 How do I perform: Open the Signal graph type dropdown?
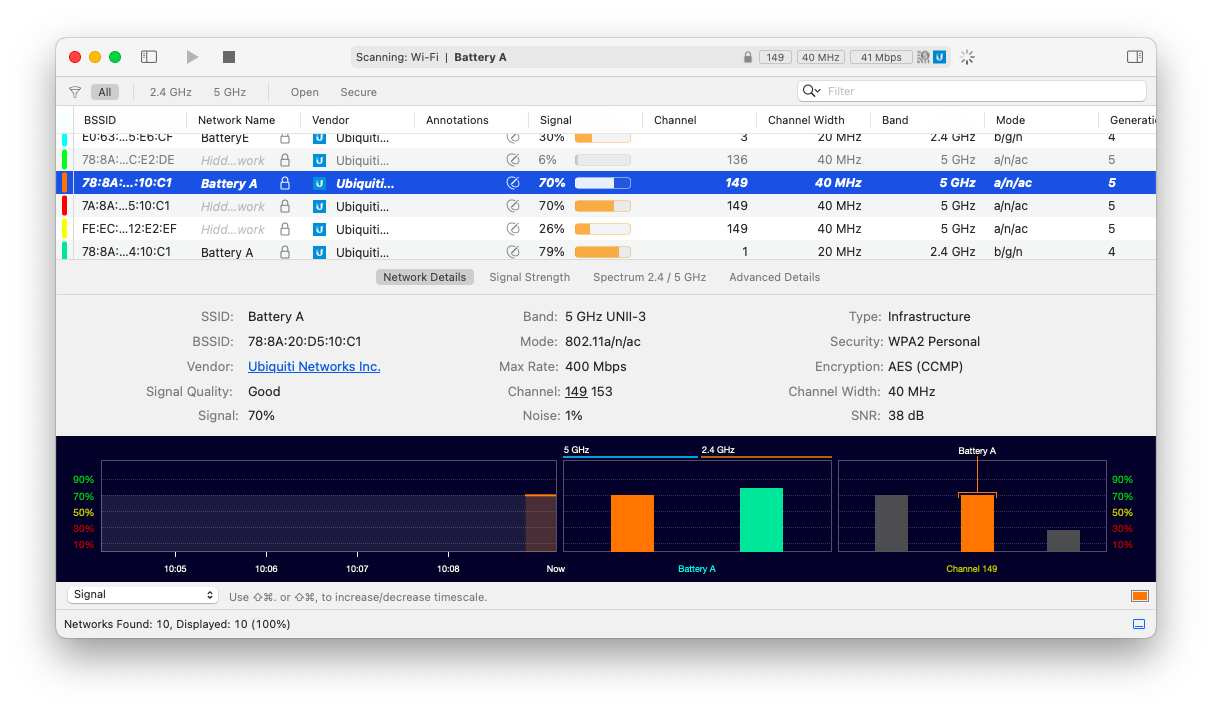click(143, 594)
